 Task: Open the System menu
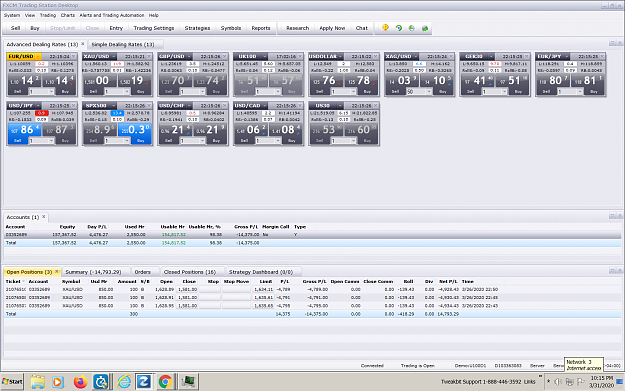pos(12,15)
